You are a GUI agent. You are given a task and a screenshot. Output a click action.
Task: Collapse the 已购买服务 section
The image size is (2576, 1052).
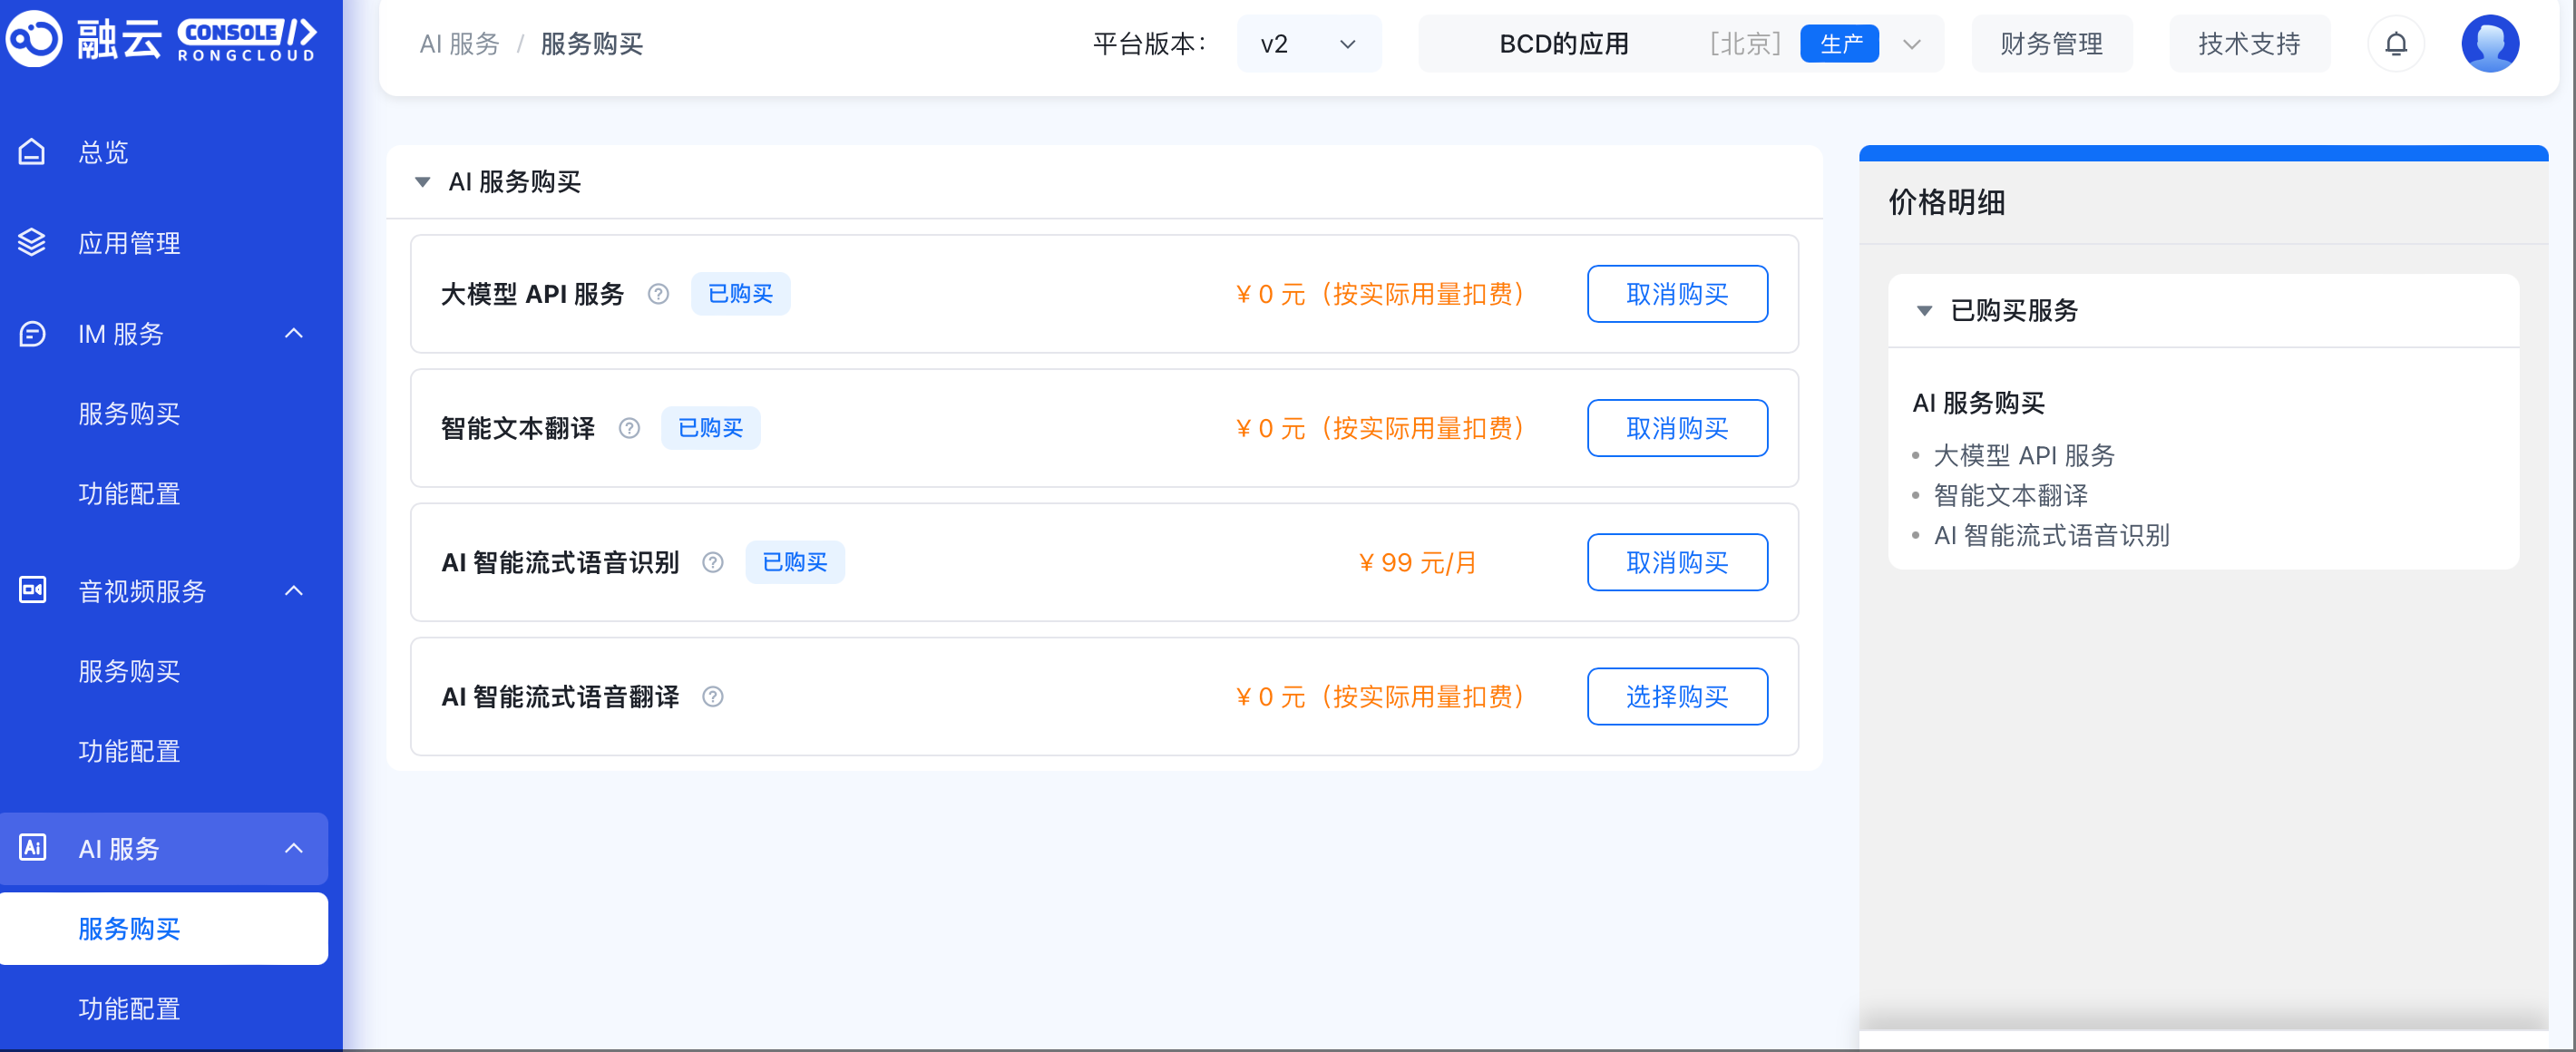(x=1924, y=311)
